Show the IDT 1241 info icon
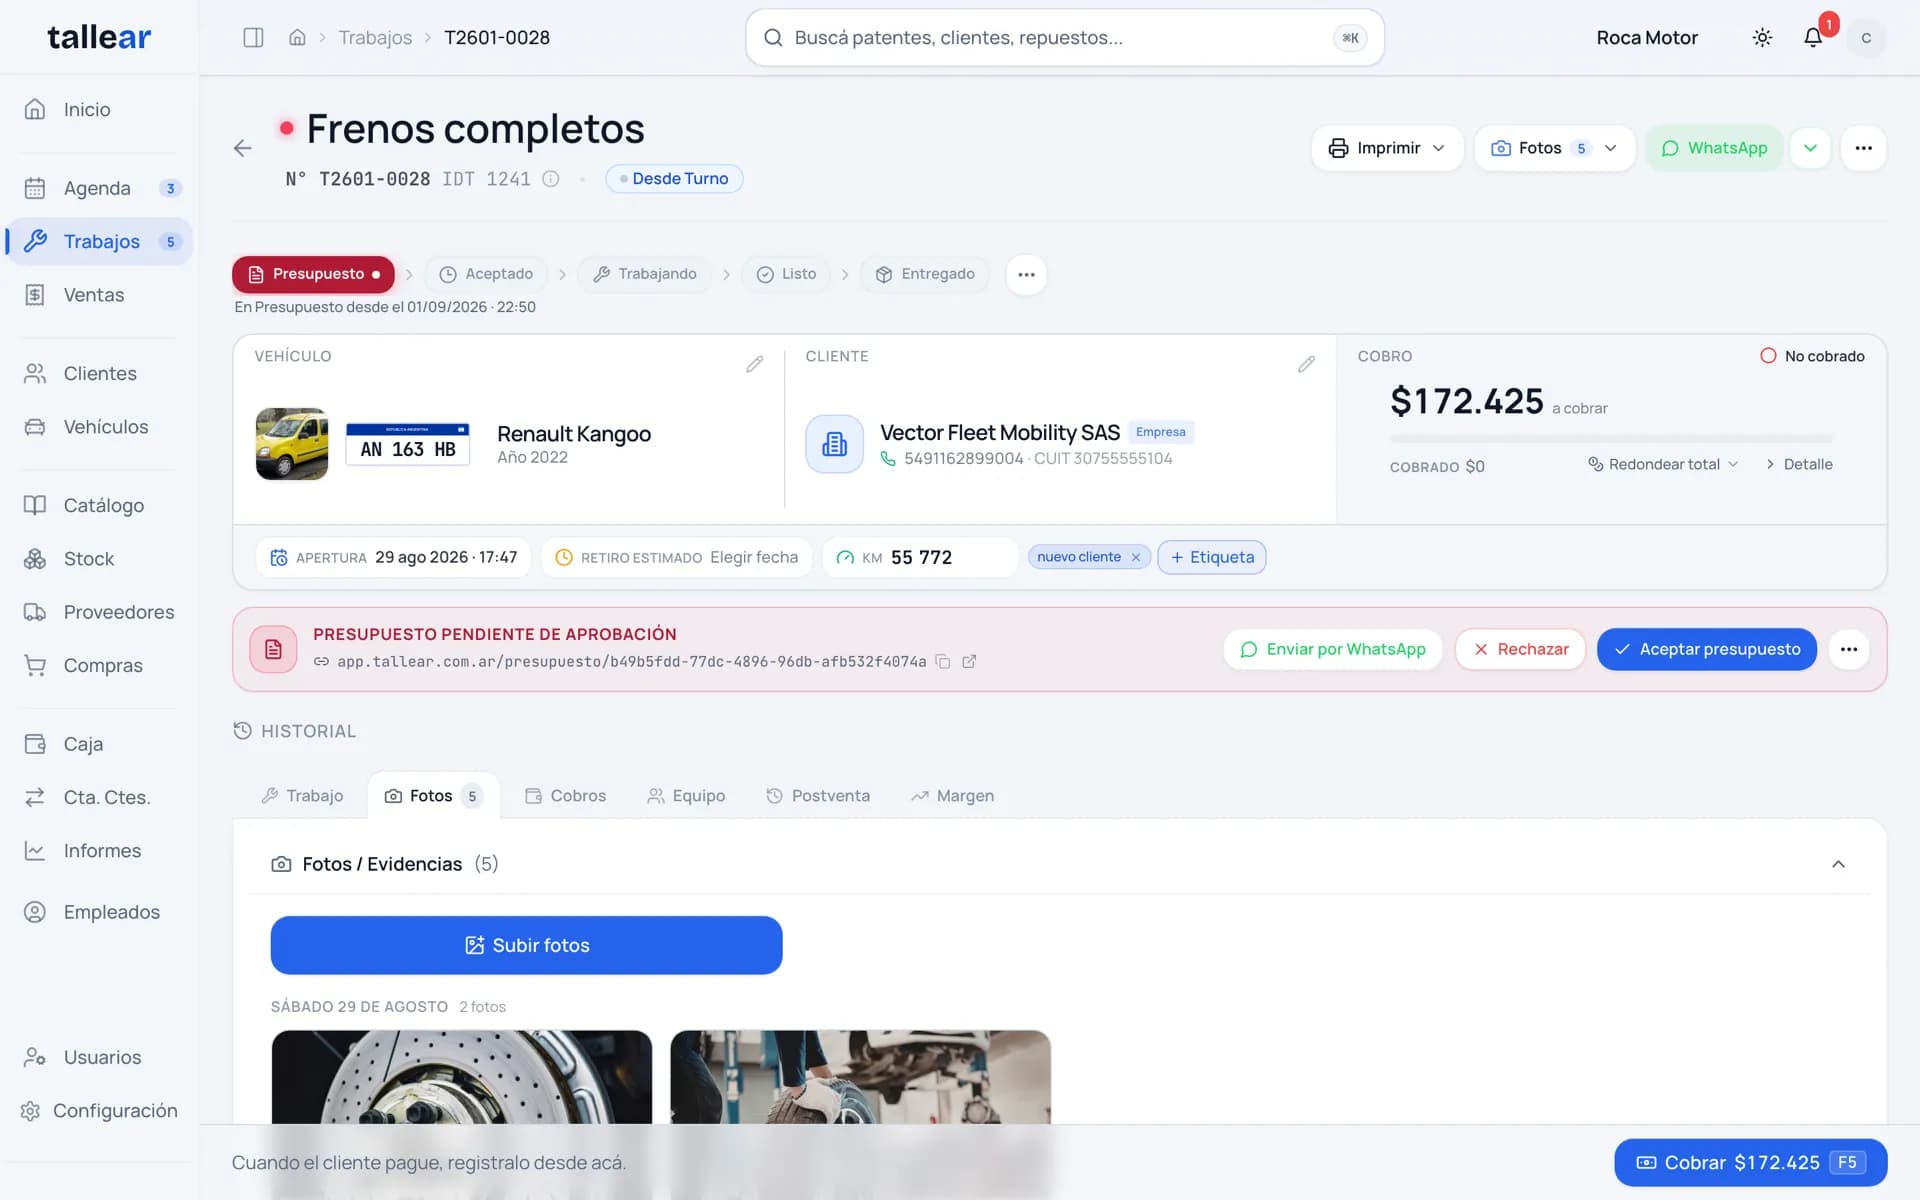1920x1200 pixels. [550, 179]
